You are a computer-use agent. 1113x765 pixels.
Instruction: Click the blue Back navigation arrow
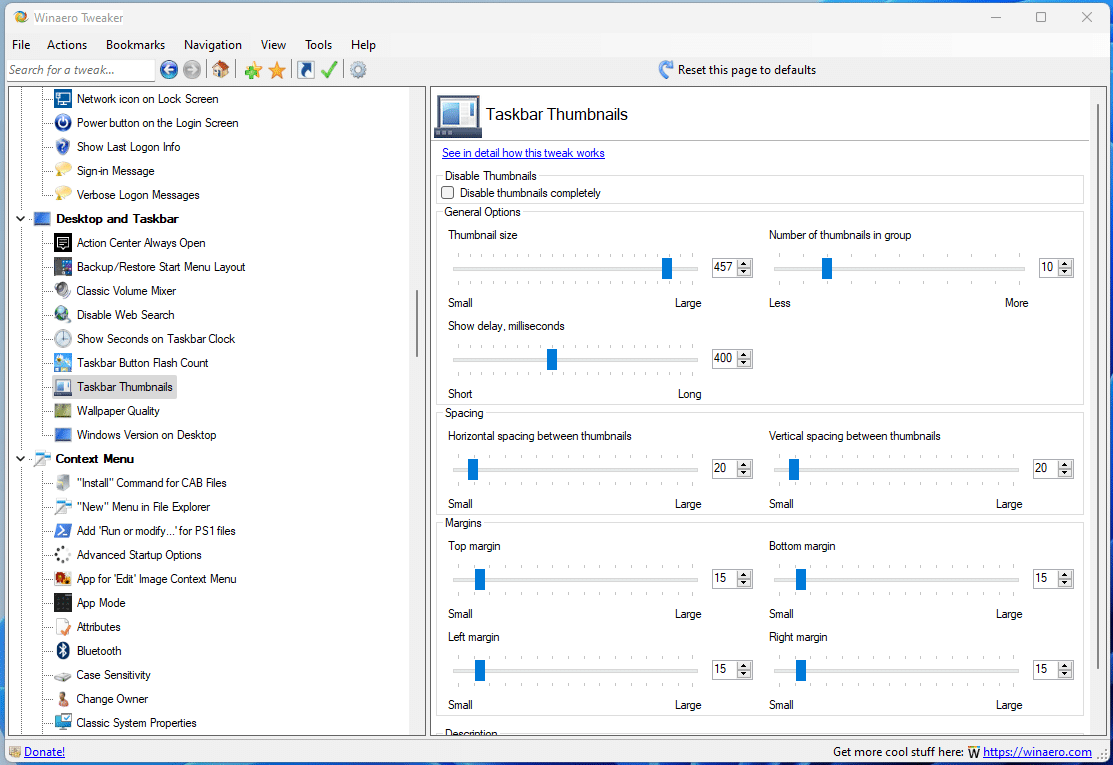point(169,70)
